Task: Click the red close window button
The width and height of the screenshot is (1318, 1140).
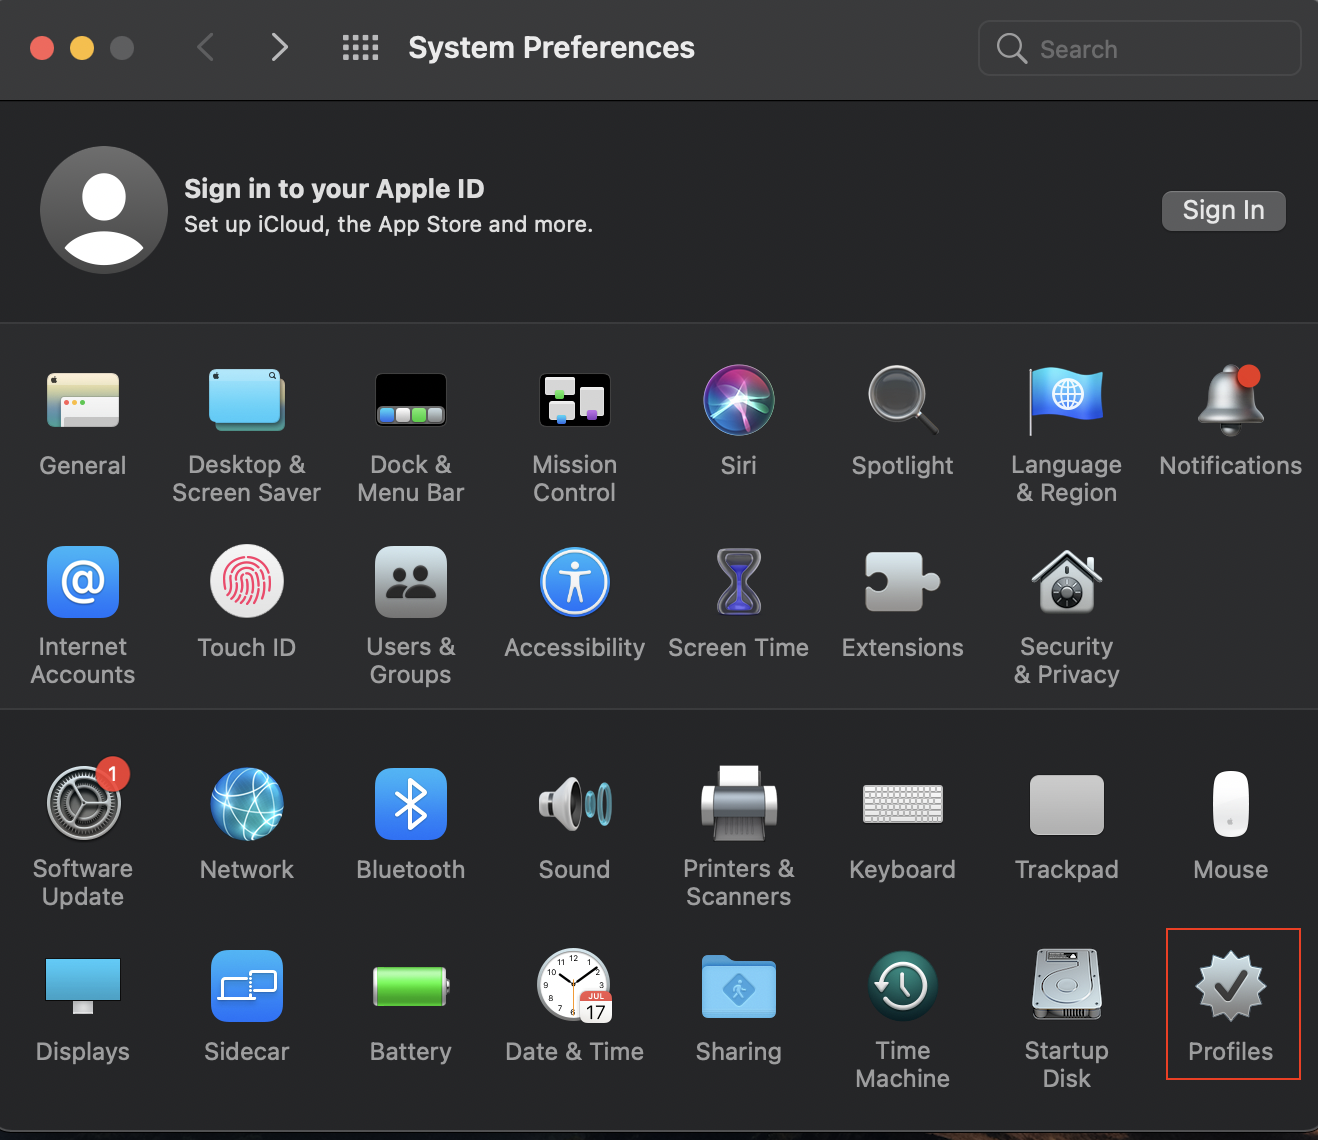Action: point(42,48)
